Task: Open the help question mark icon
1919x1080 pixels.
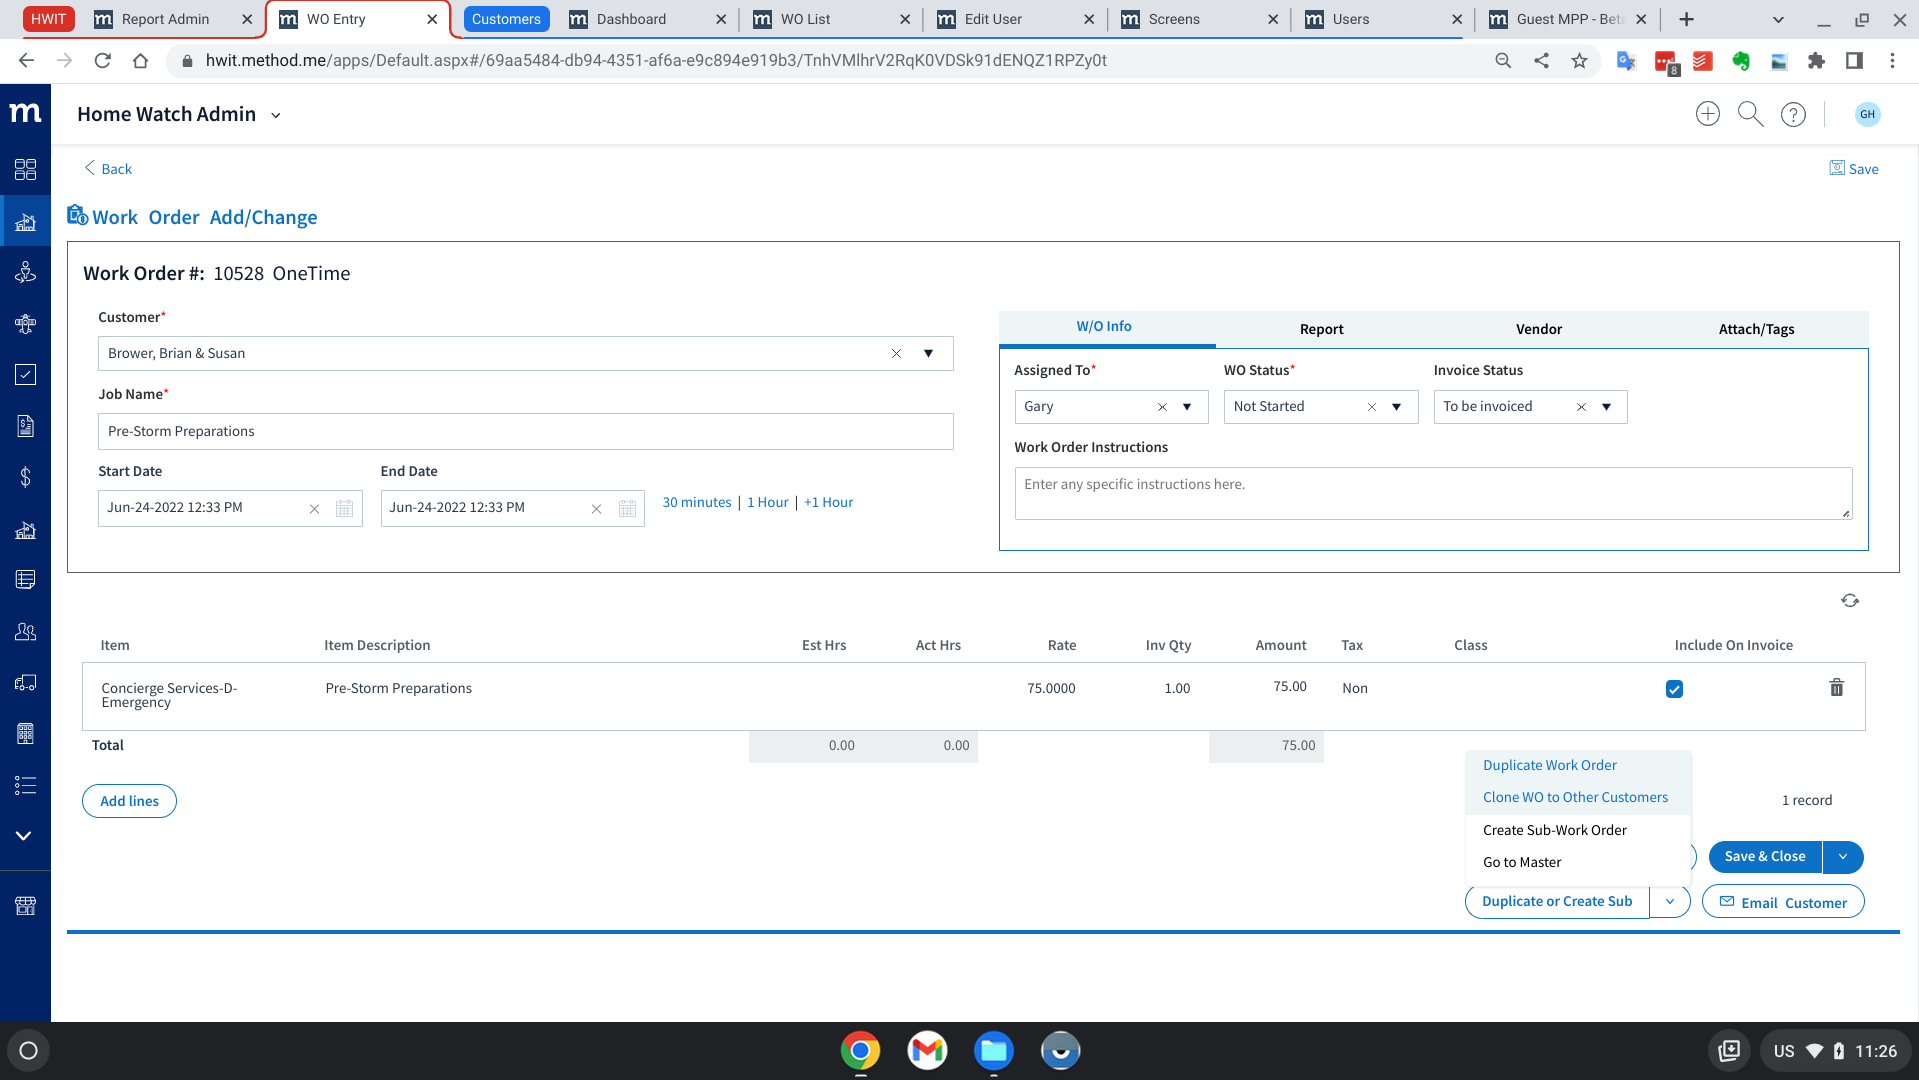Action: click(1793, 114)
